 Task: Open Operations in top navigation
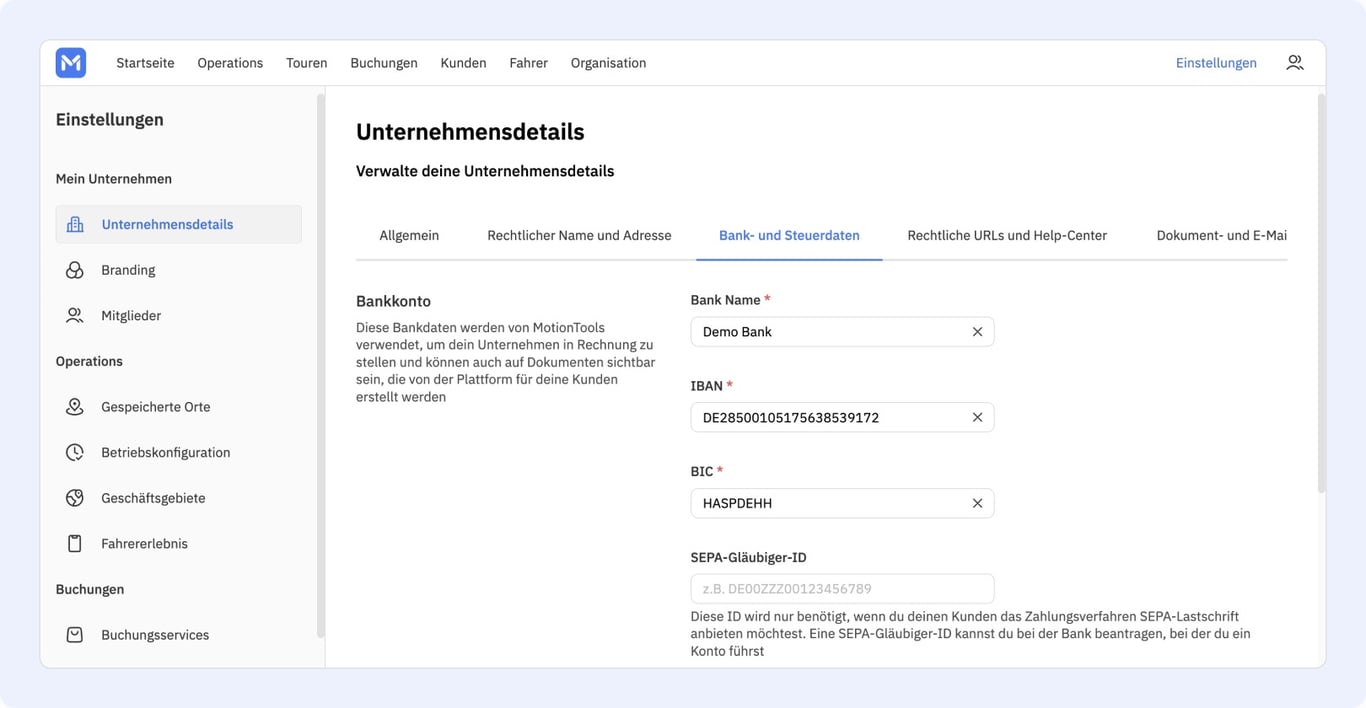point(230,63)
